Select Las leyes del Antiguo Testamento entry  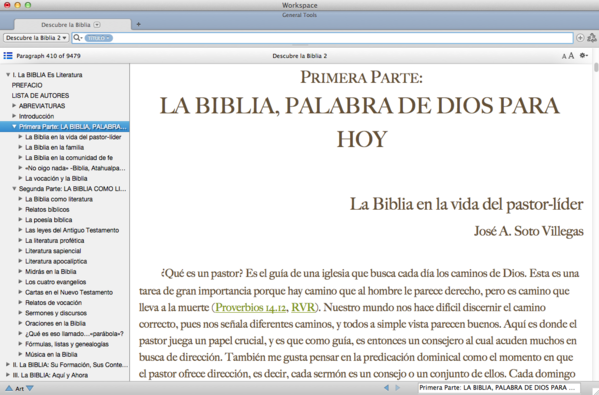(72, 230)
